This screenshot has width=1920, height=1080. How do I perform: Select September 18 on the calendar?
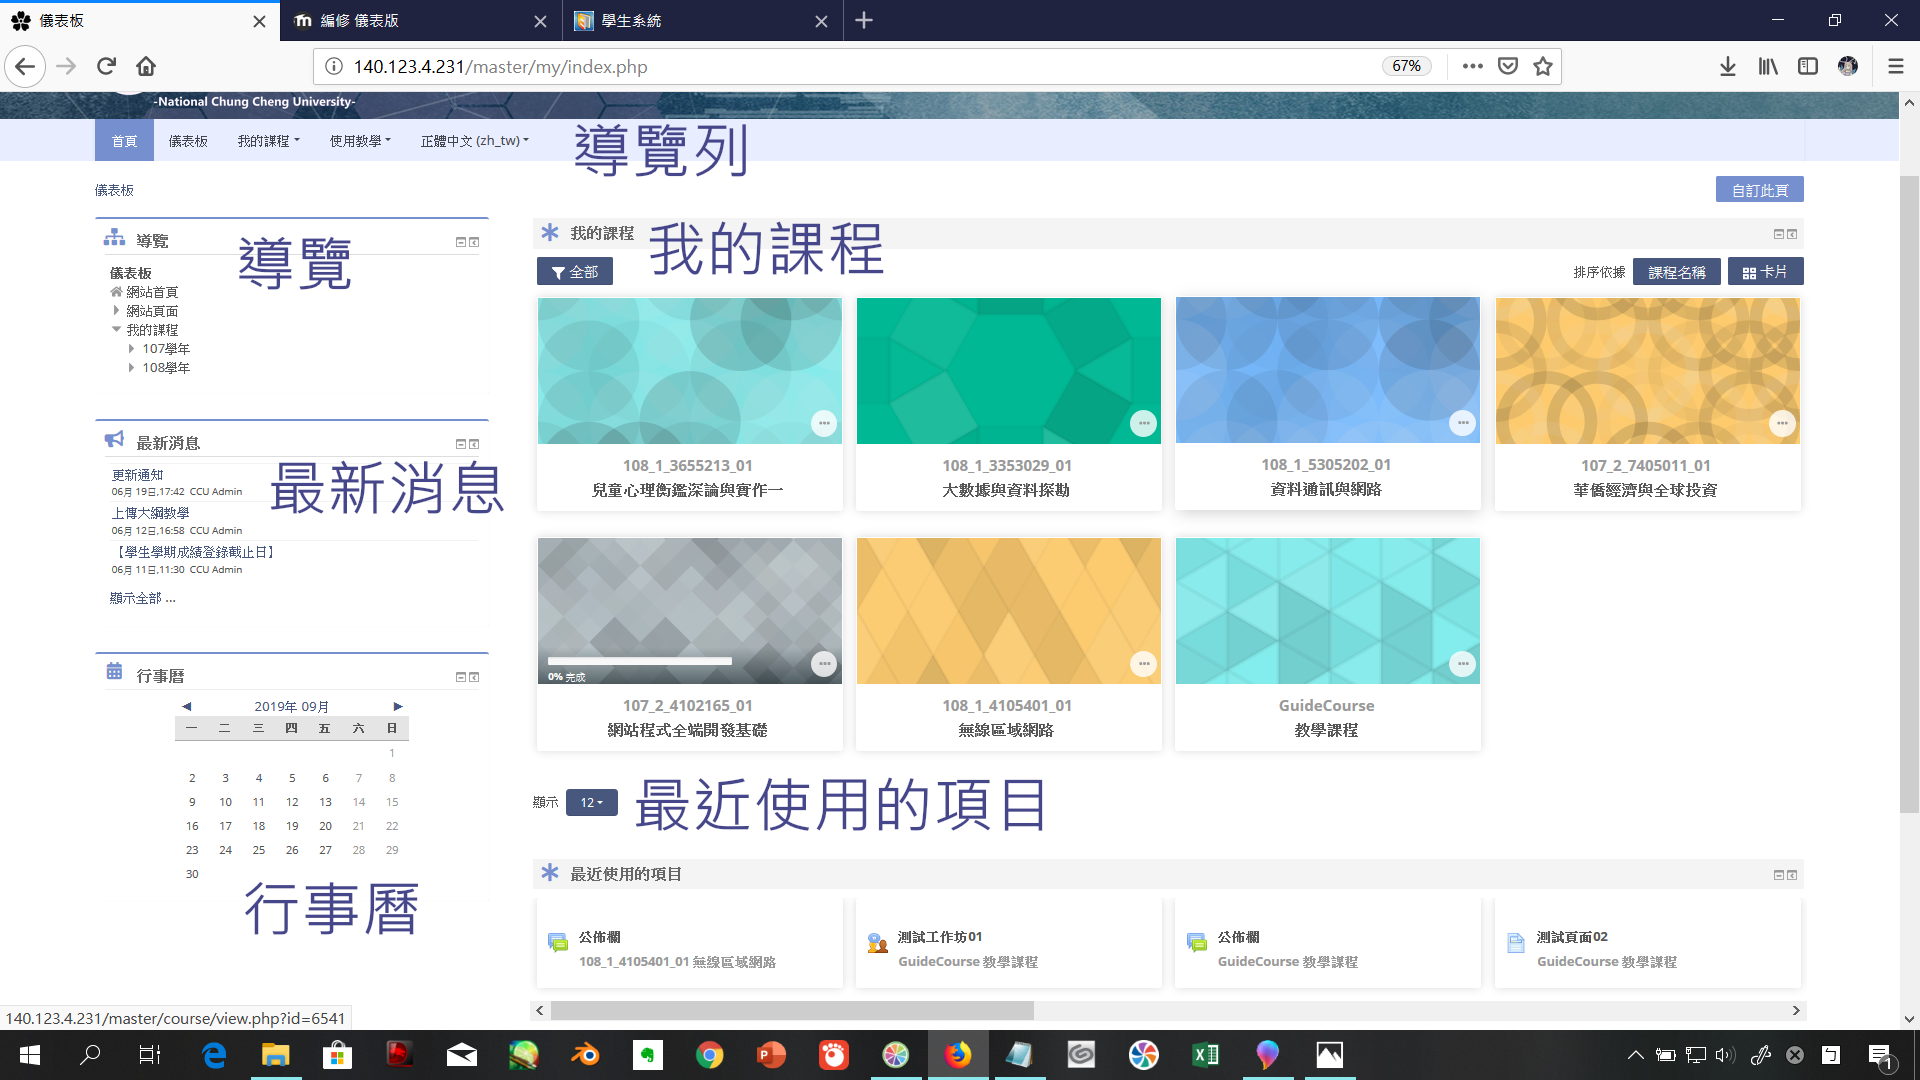[258, 825]
